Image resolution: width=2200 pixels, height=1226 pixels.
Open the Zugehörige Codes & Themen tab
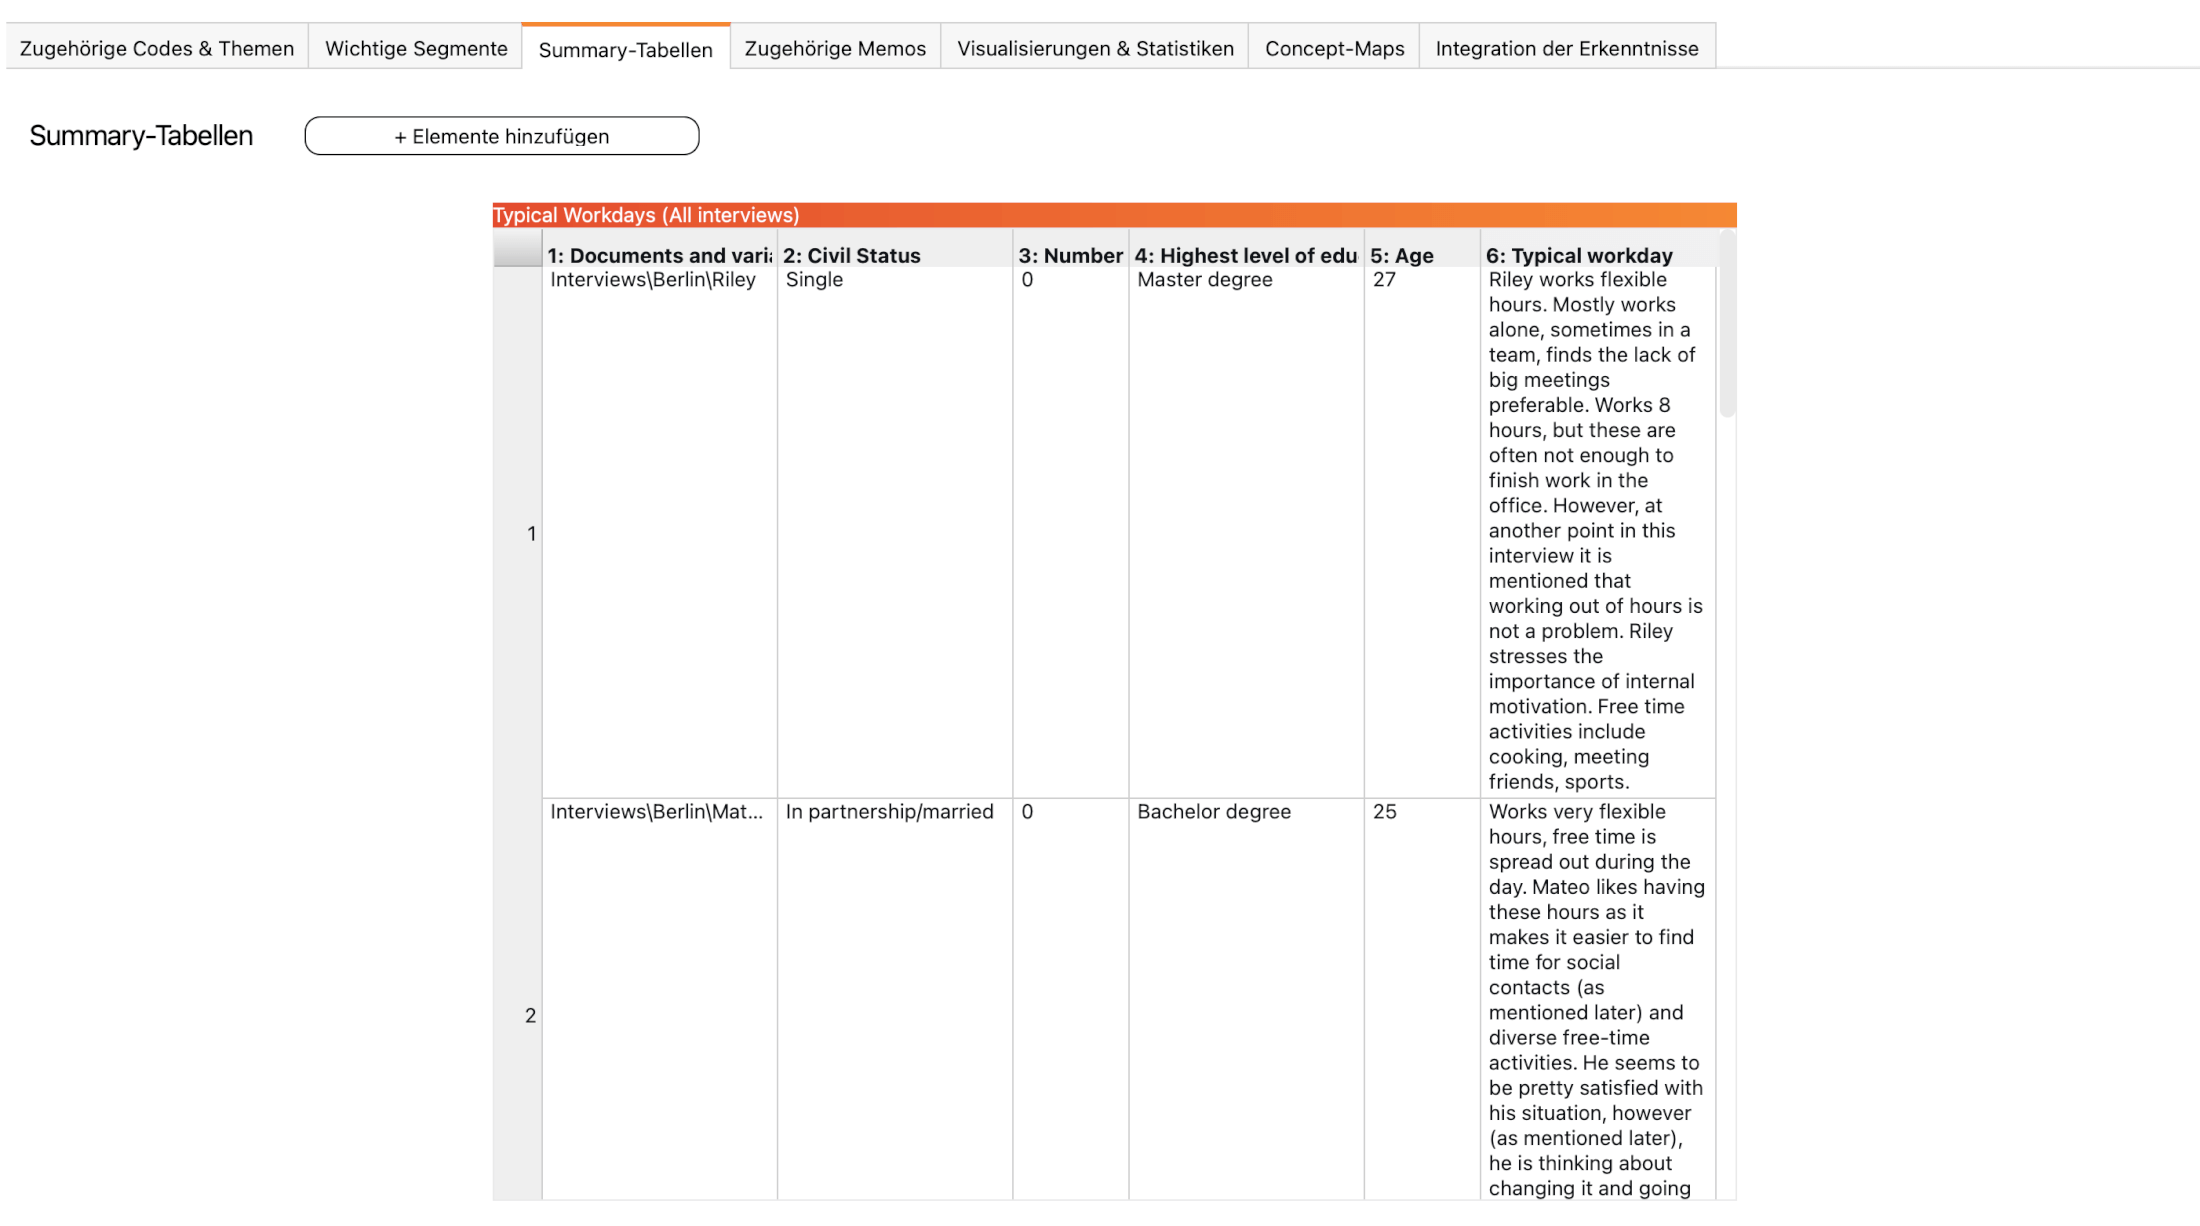(x=157, y=48)
